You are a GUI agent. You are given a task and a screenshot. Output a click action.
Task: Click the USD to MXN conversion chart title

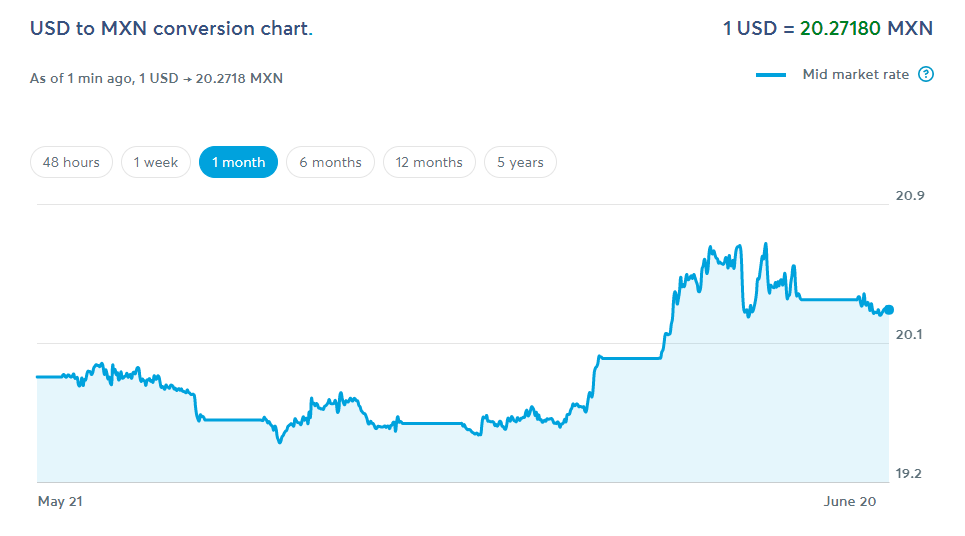pos(171,28)
